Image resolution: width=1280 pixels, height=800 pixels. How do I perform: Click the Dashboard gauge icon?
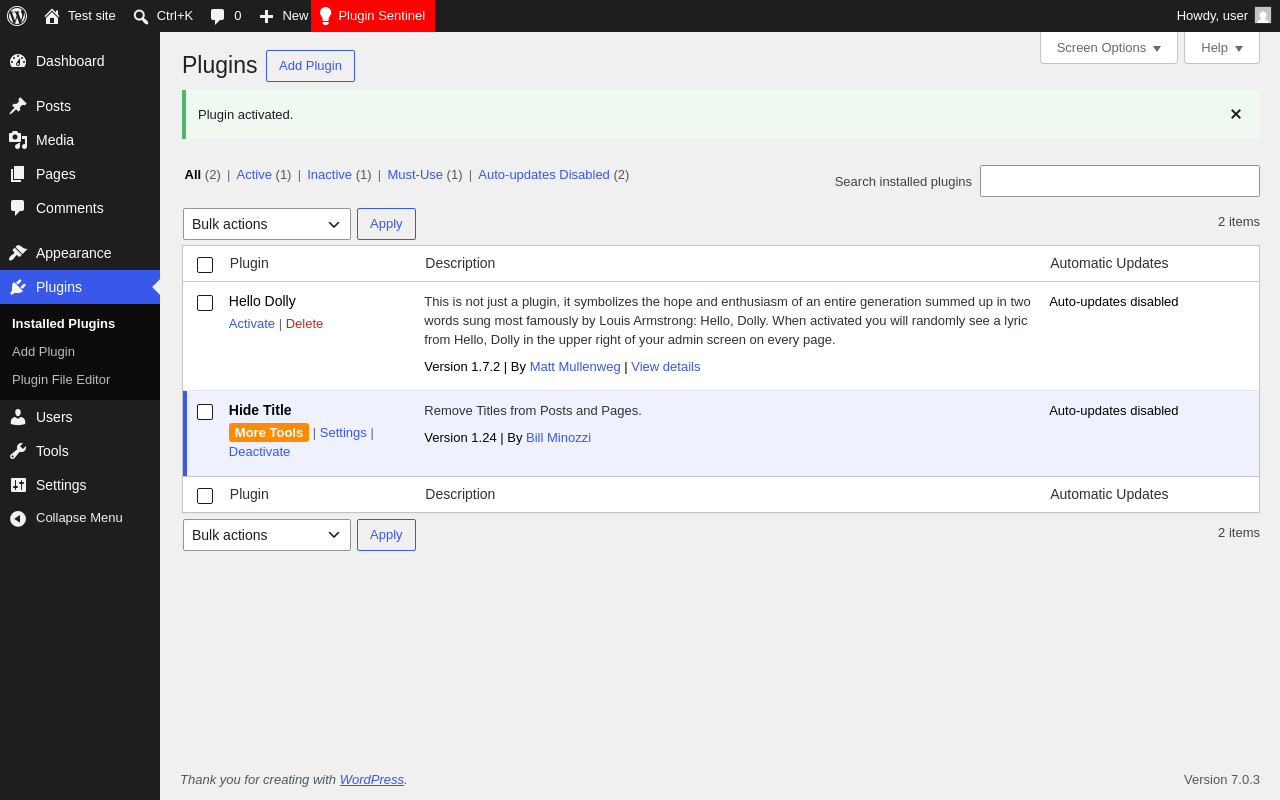coord(18,61)
